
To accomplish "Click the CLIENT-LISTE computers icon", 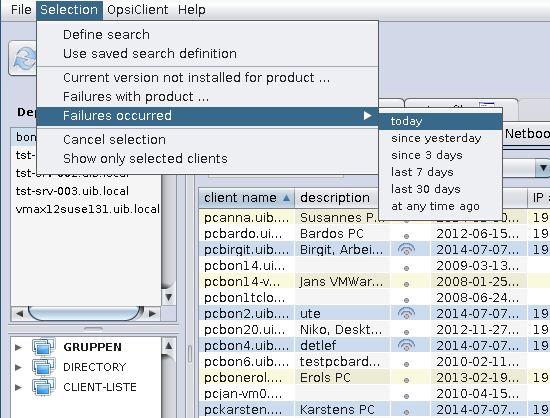I will 44,387.
